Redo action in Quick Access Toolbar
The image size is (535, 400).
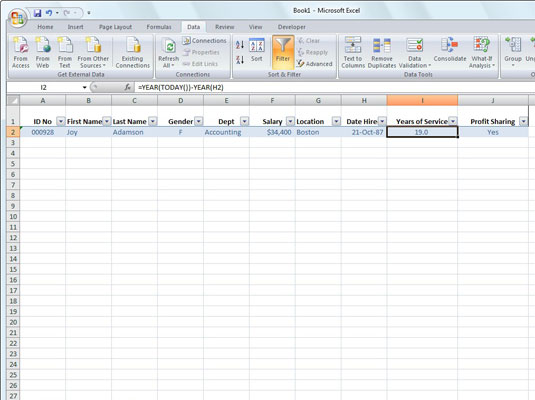67,13
